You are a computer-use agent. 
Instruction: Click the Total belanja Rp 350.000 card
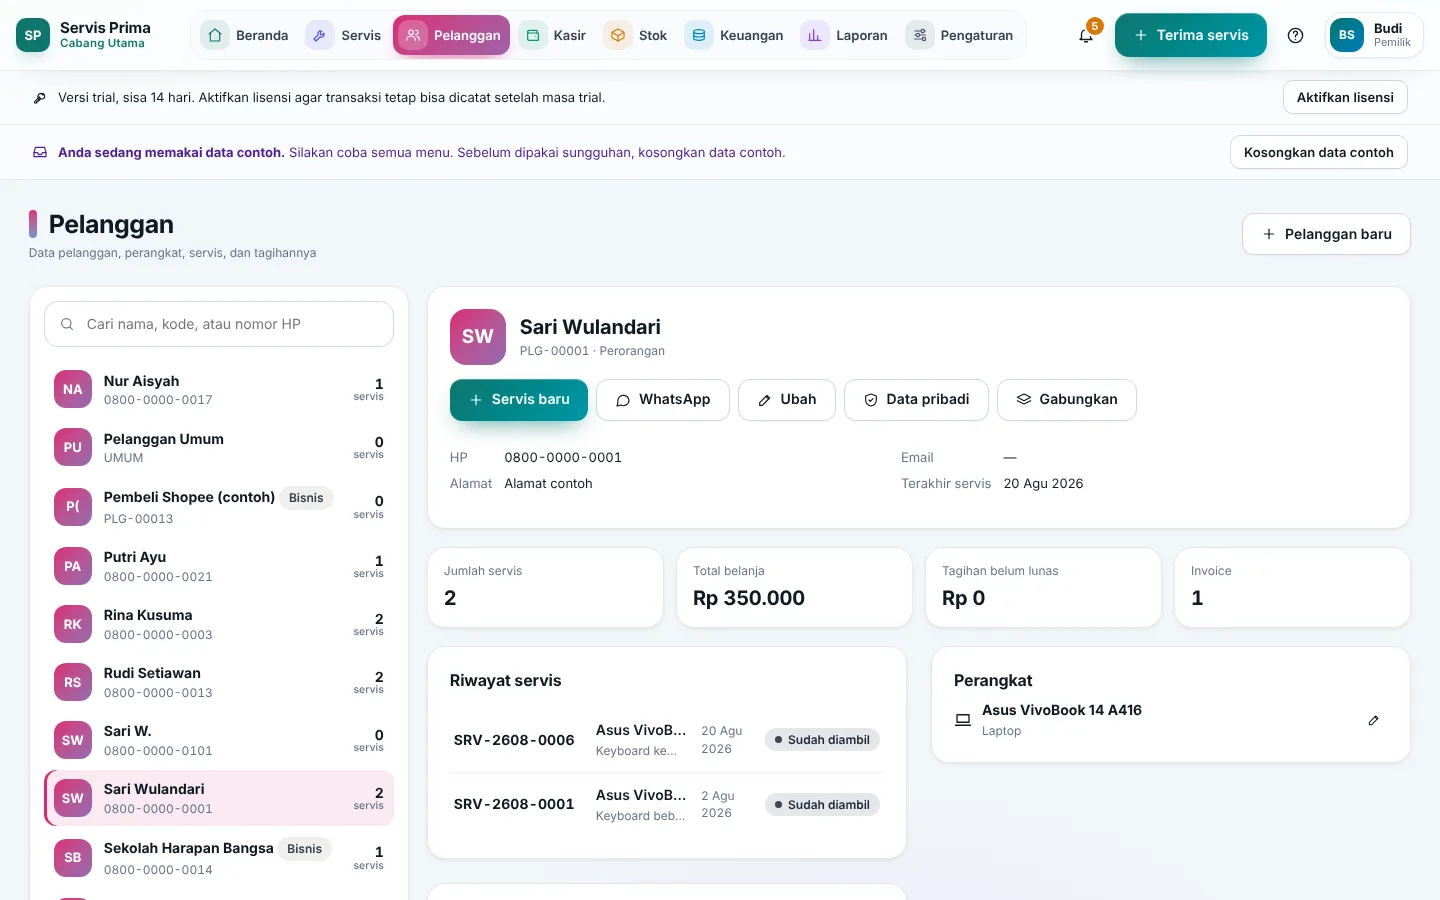click(x=794, y=587)
